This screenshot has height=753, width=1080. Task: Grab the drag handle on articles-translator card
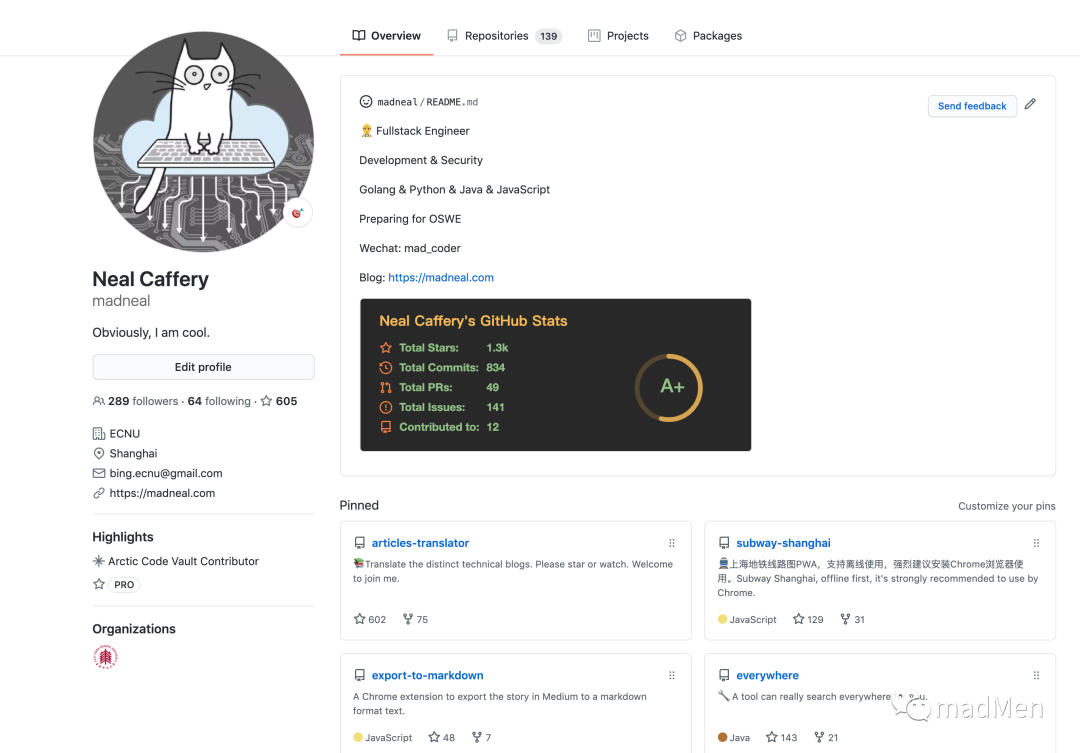[672, 543]
